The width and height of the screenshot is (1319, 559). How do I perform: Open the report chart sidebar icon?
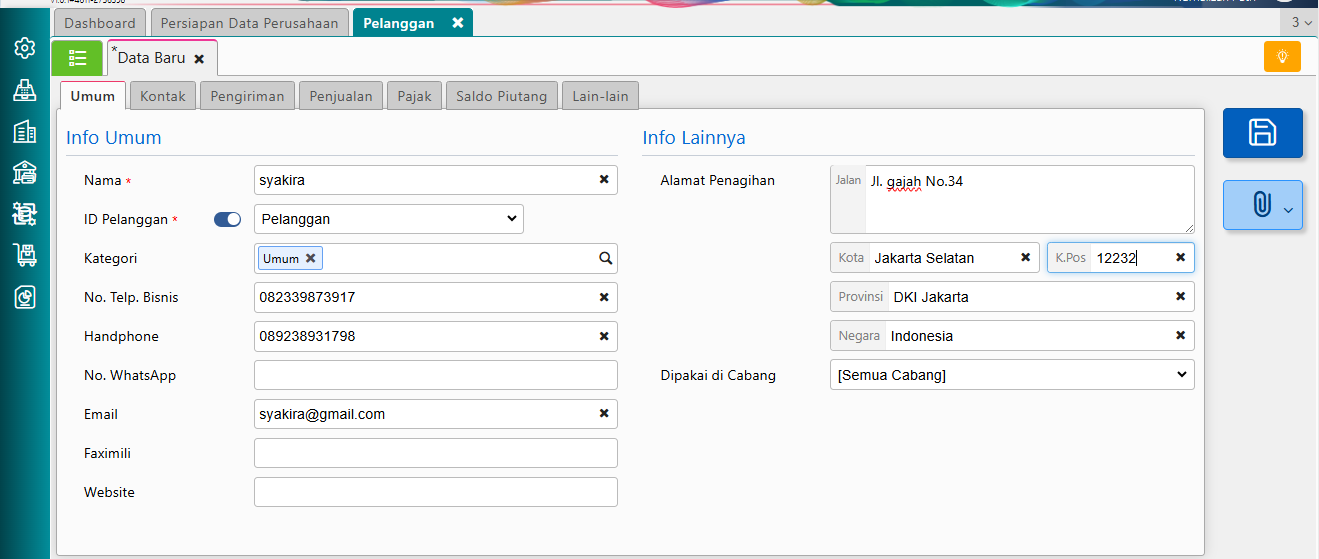click(25, 296)
